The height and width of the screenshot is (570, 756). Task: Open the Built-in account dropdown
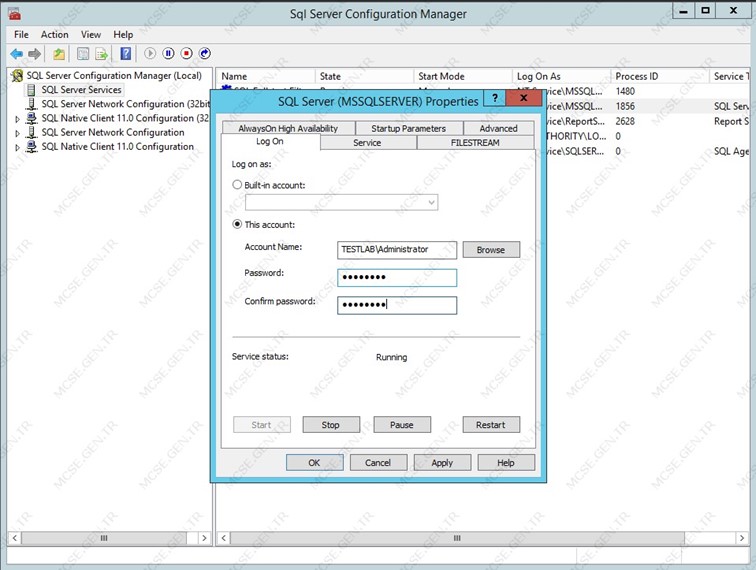tap(432, 203)
